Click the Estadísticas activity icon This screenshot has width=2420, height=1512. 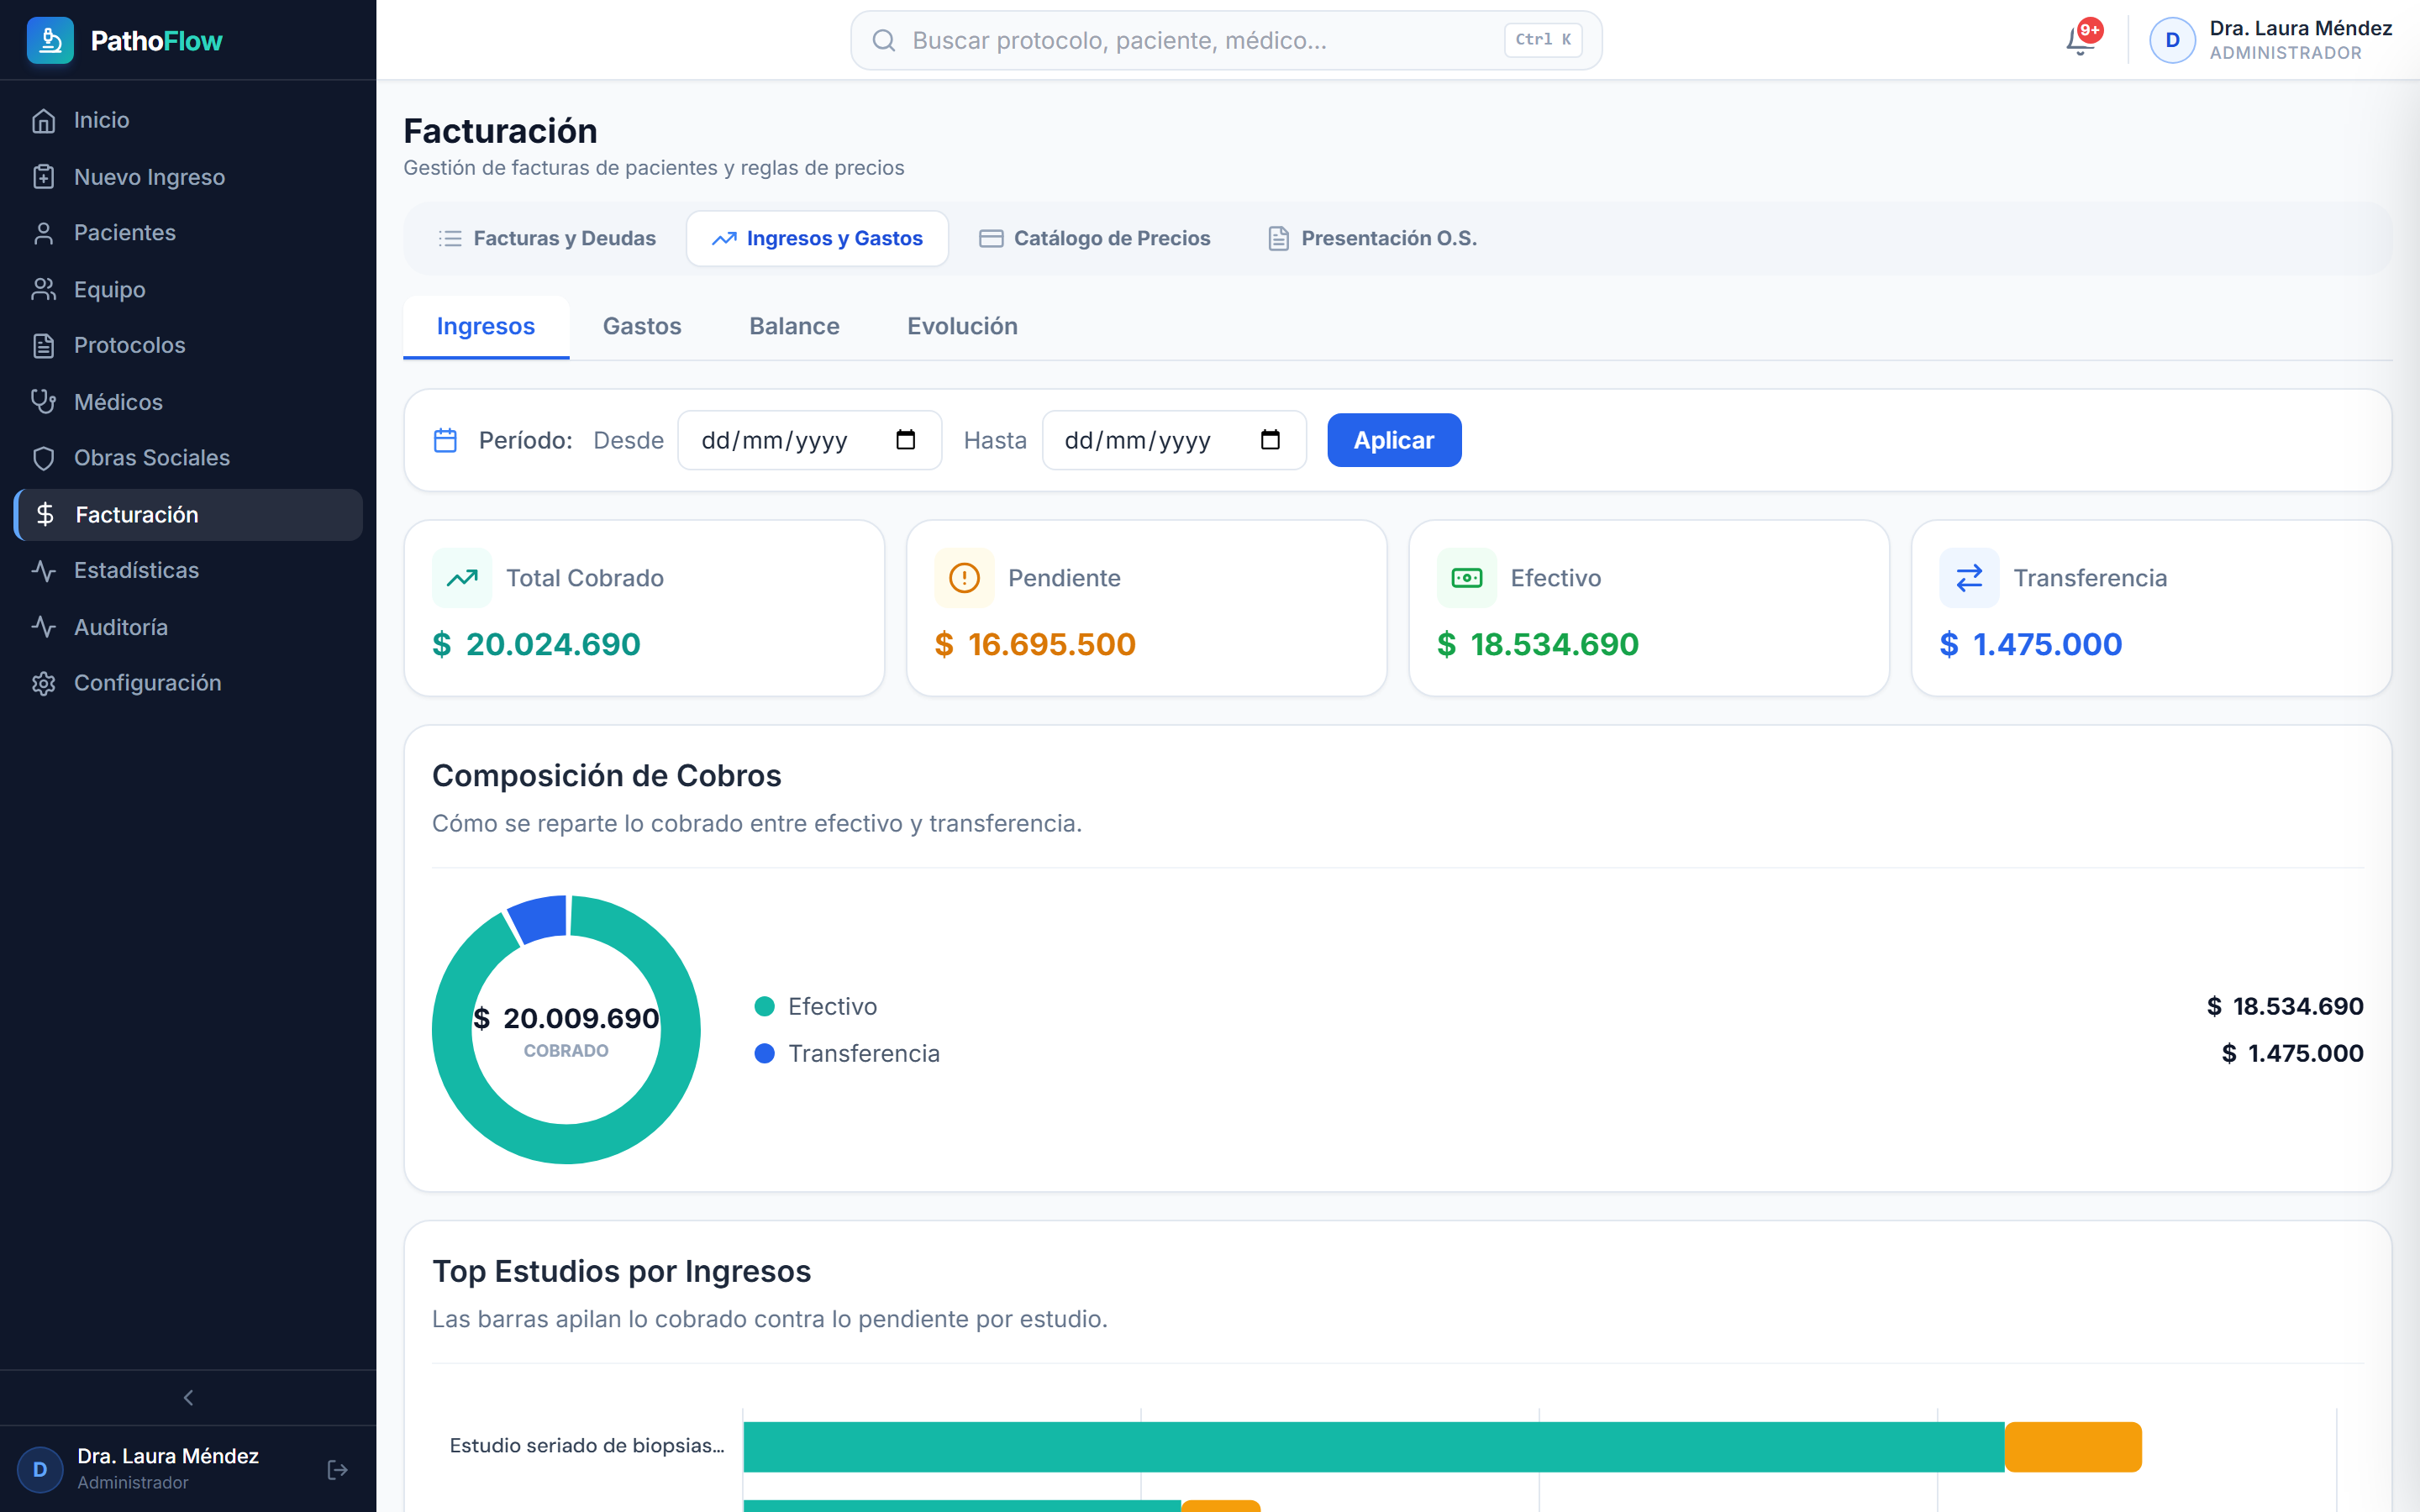43,571
